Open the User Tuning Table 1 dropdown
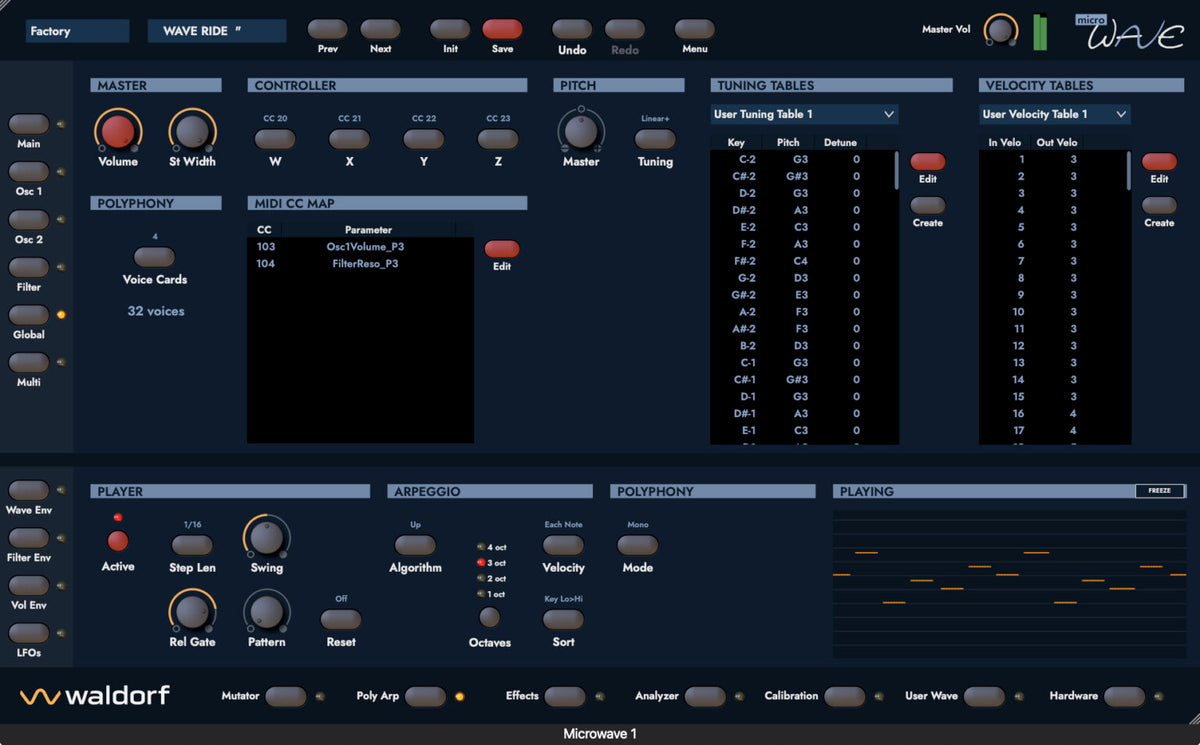 804,114
